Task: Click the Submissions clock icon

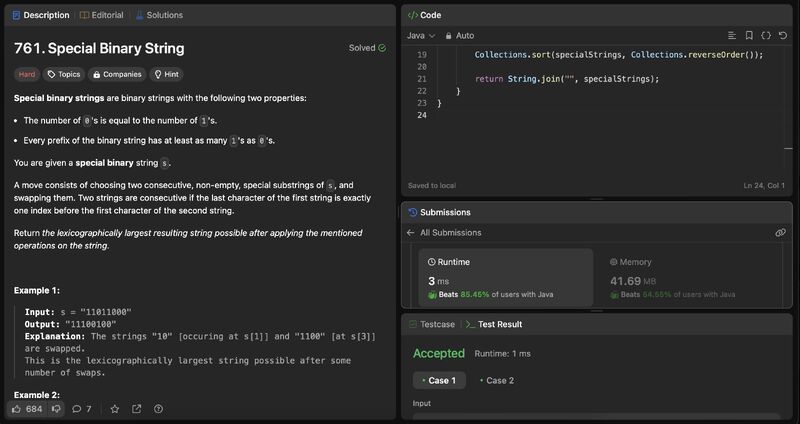Action: 413,212
